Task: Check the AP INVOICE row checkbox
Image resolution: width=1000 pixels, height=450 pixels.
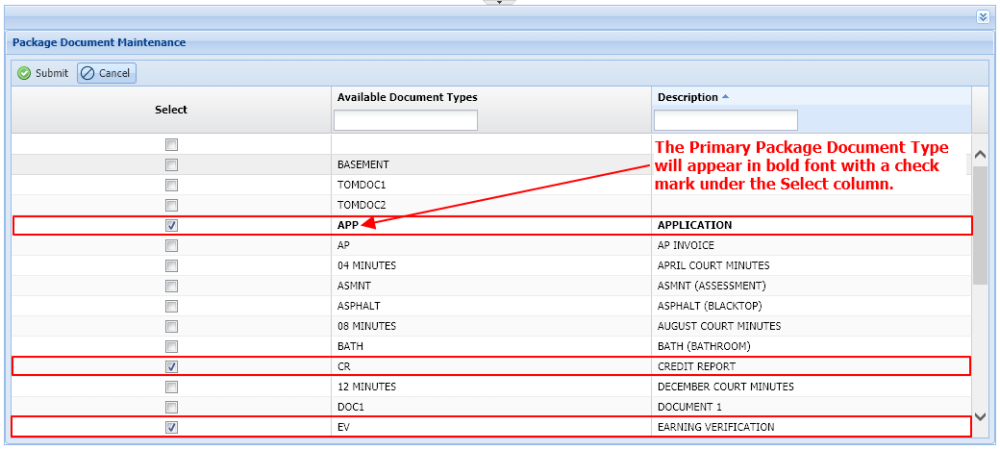Action: [171, 245]
